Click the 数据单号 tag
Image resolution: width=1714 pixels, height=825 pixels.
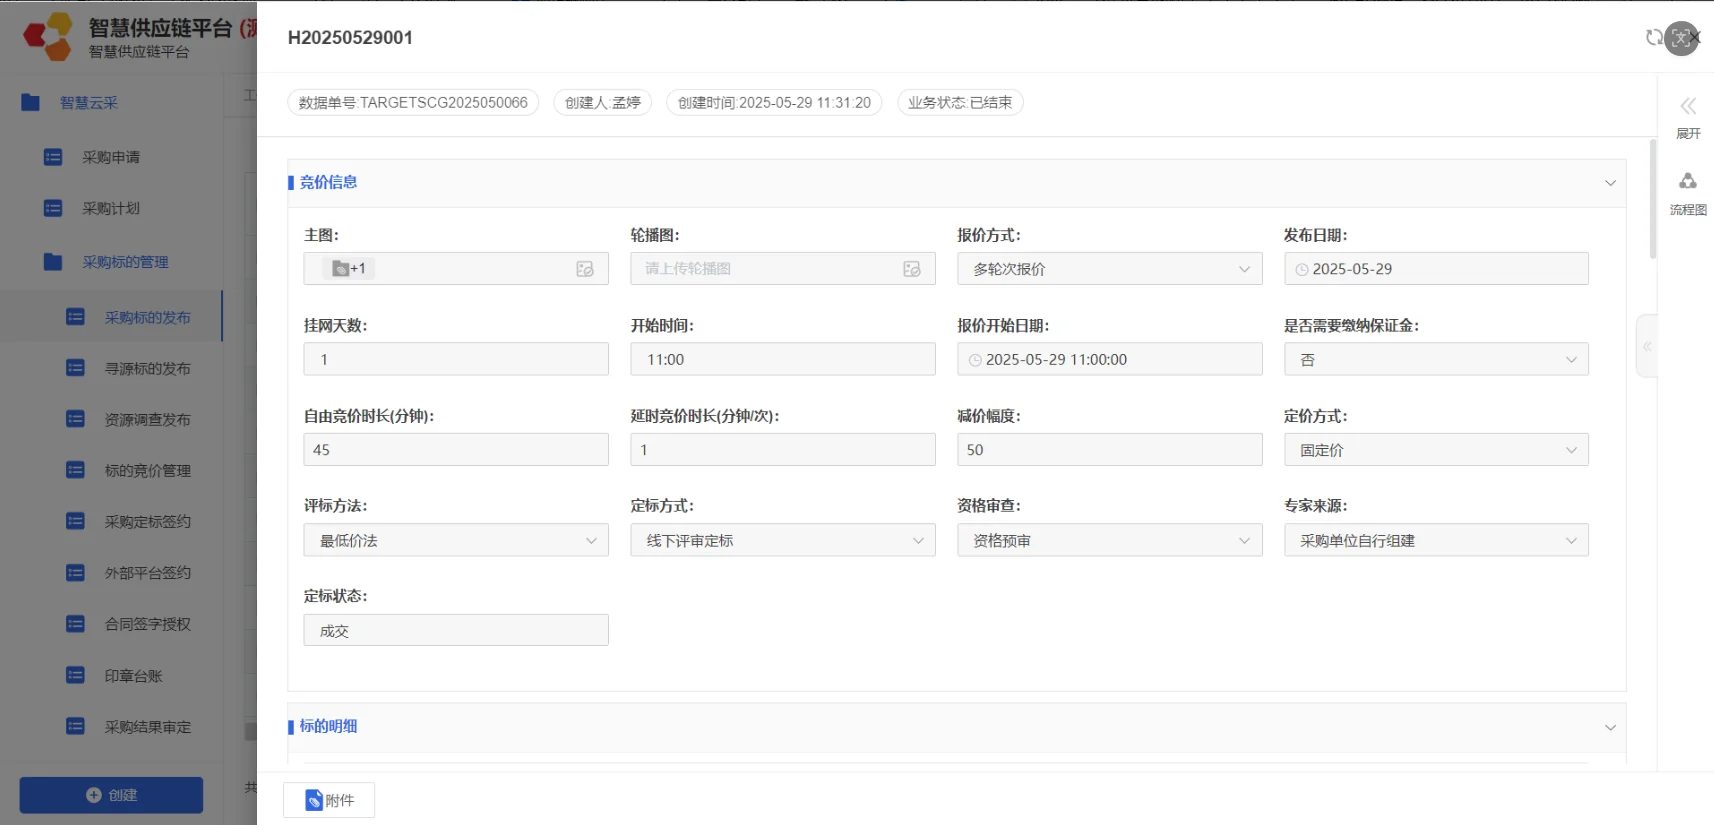click(x=413, y=102)
